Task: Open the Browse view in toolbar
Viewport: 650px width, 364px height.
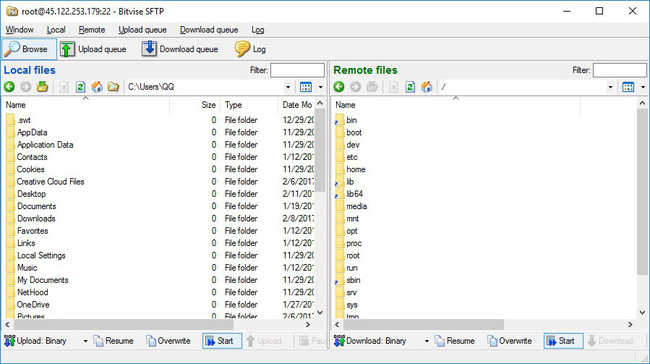Action: (29, 49)
